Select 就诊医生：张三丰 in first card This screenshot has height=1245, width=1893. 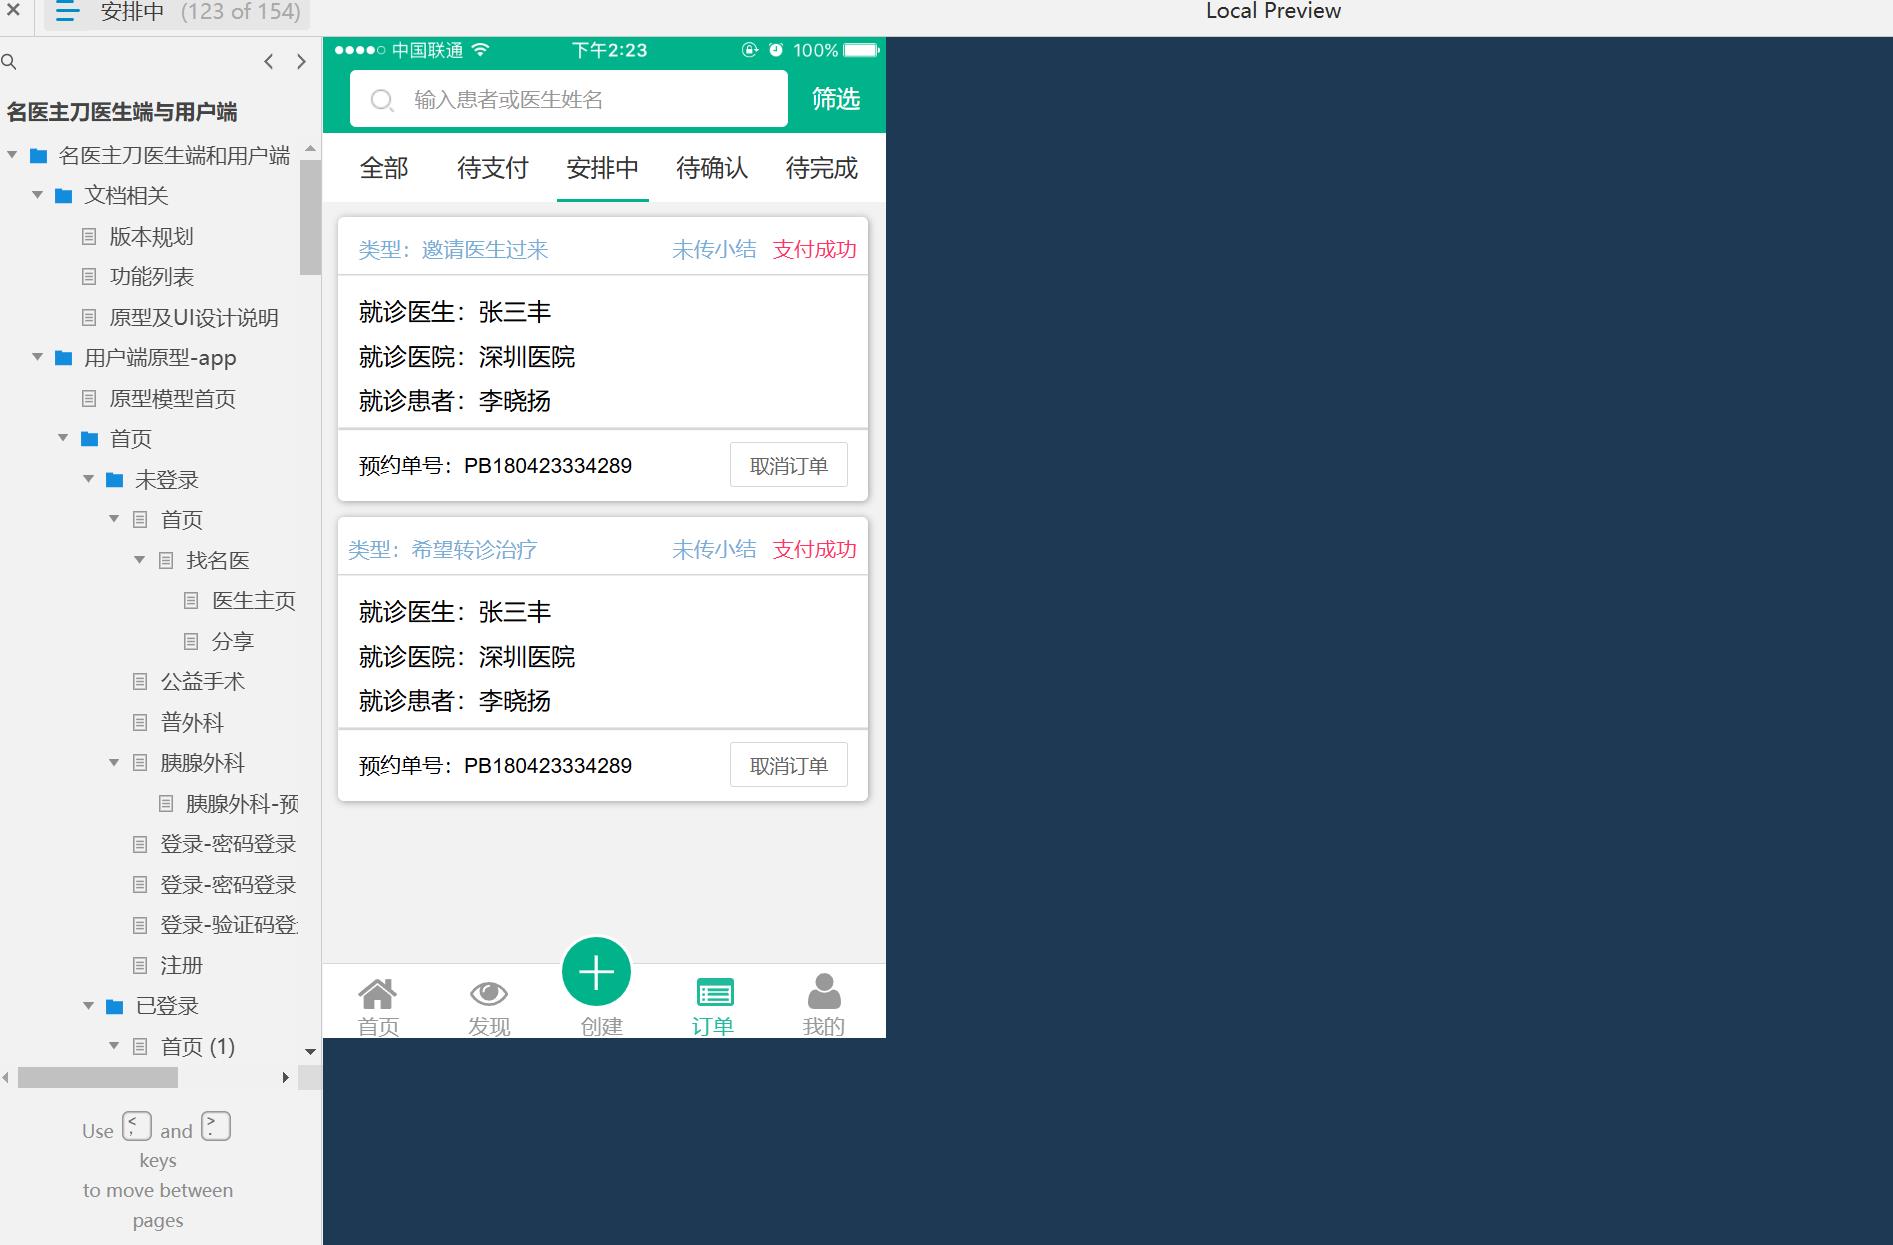tap(455, 312)
